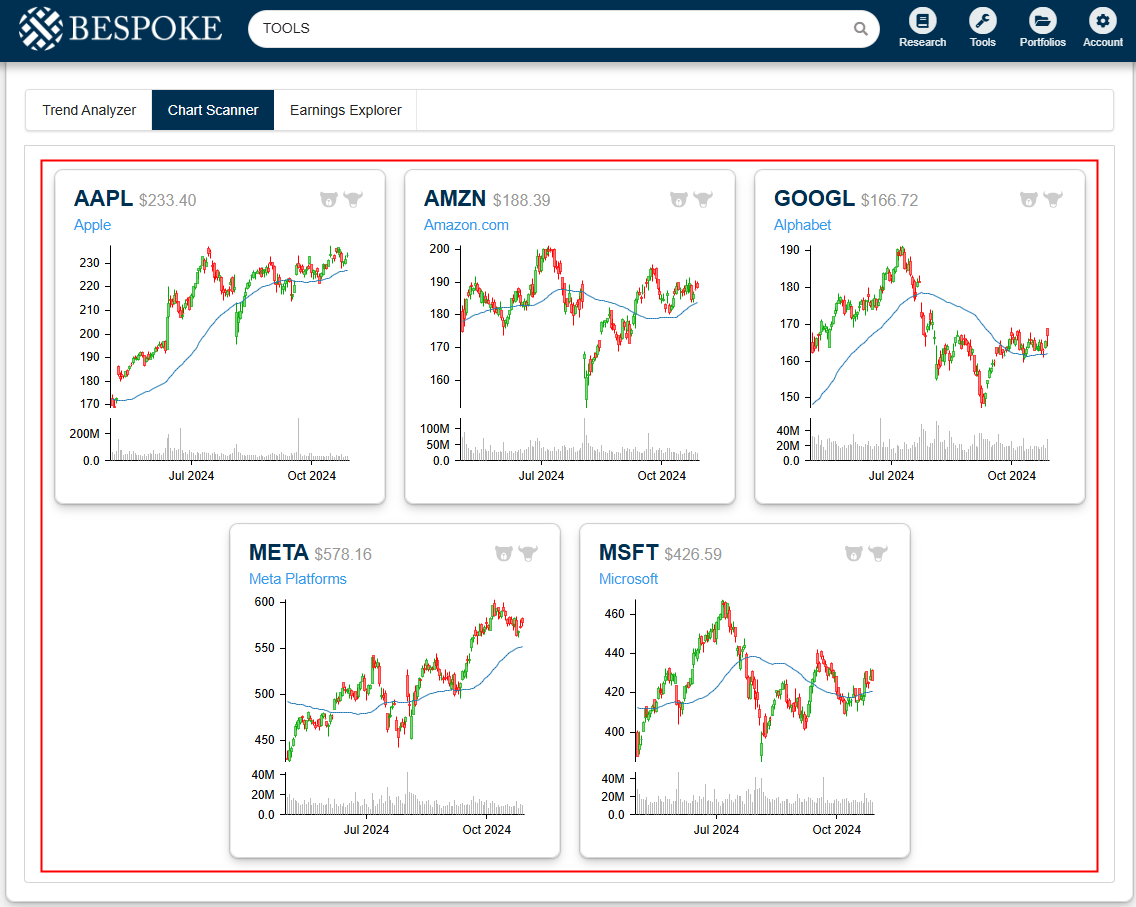Click the bull icon on the AAPL card
Screen dimensions: 1136x907
[353, 199]
